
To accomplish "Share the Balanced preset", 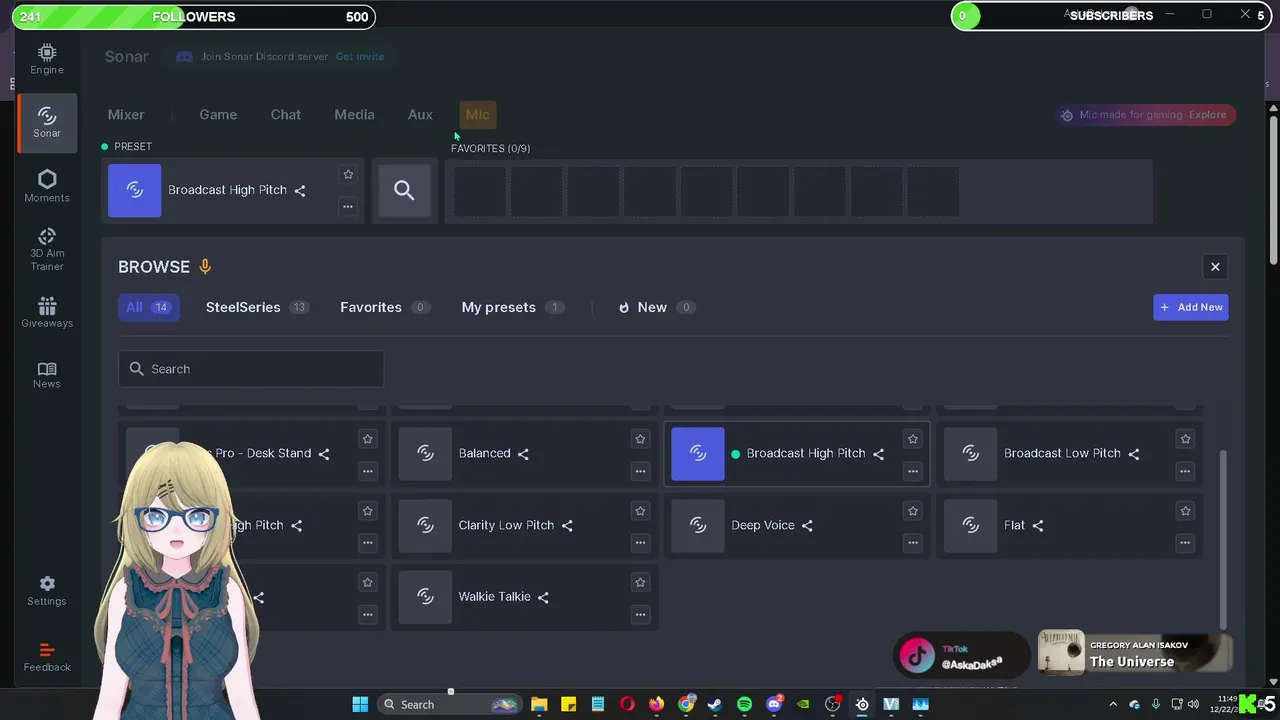I will (523, 454).
